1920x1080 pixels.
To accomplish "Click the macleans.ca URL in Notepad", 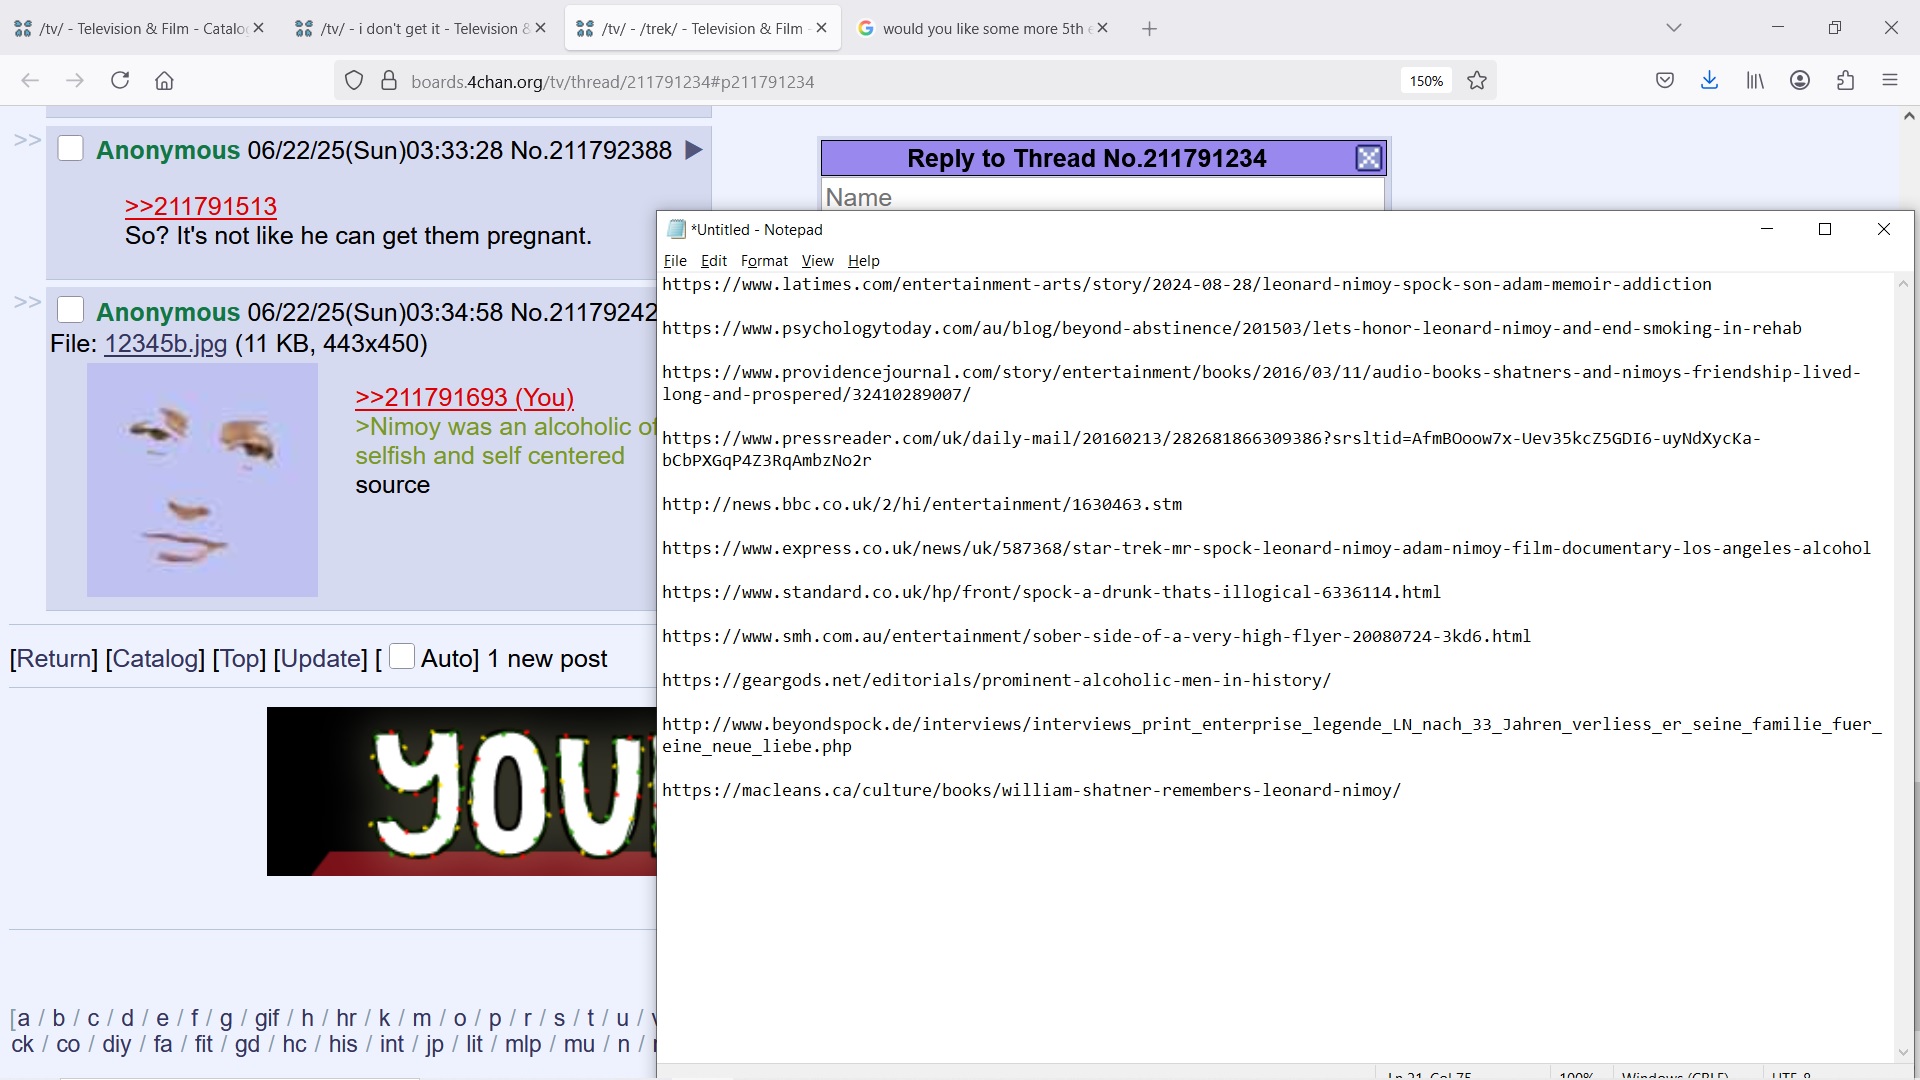I will coord(1031,791).
